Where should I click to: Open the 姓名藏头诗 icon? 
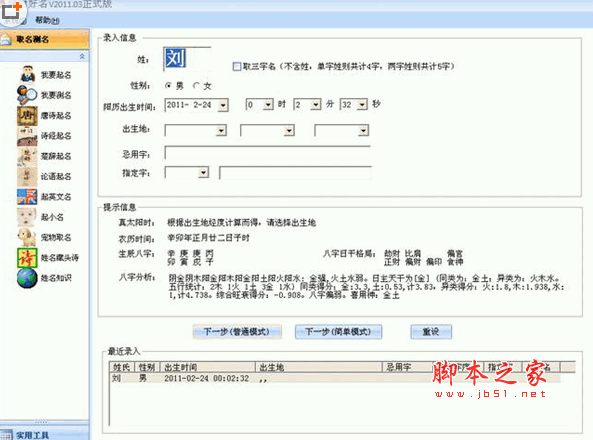pyautogui.click(x=27, y=258)
